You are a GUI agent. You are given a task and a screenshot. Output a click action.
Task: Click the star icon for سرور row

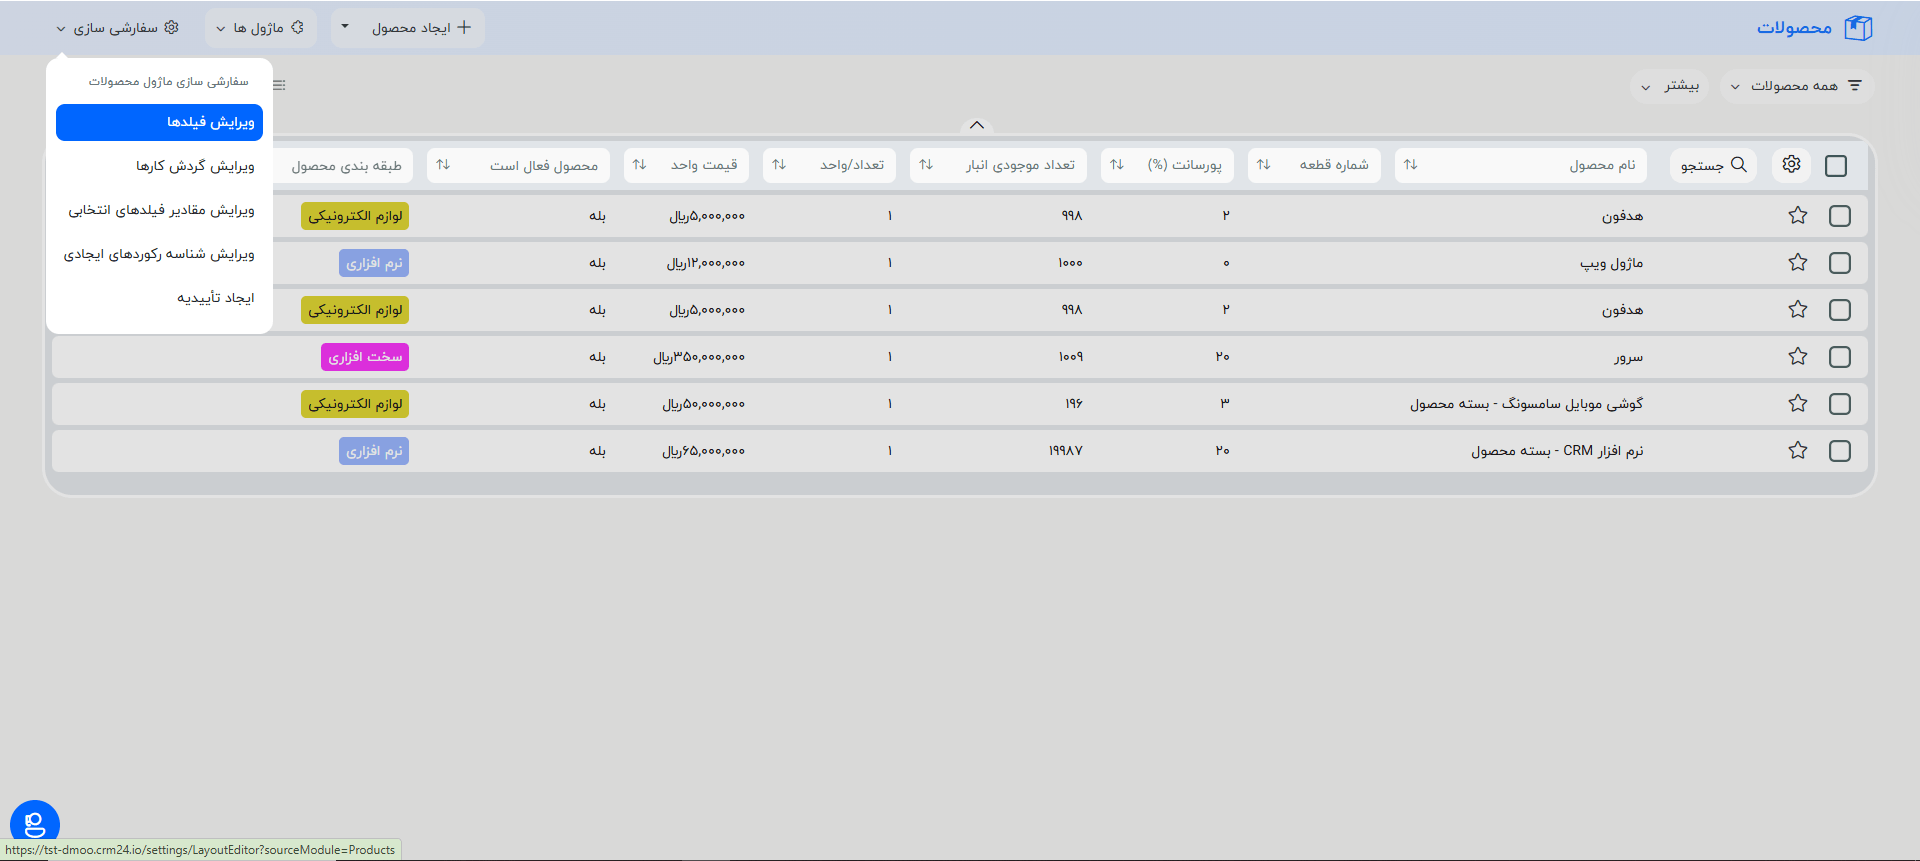tap(1797, 357)
